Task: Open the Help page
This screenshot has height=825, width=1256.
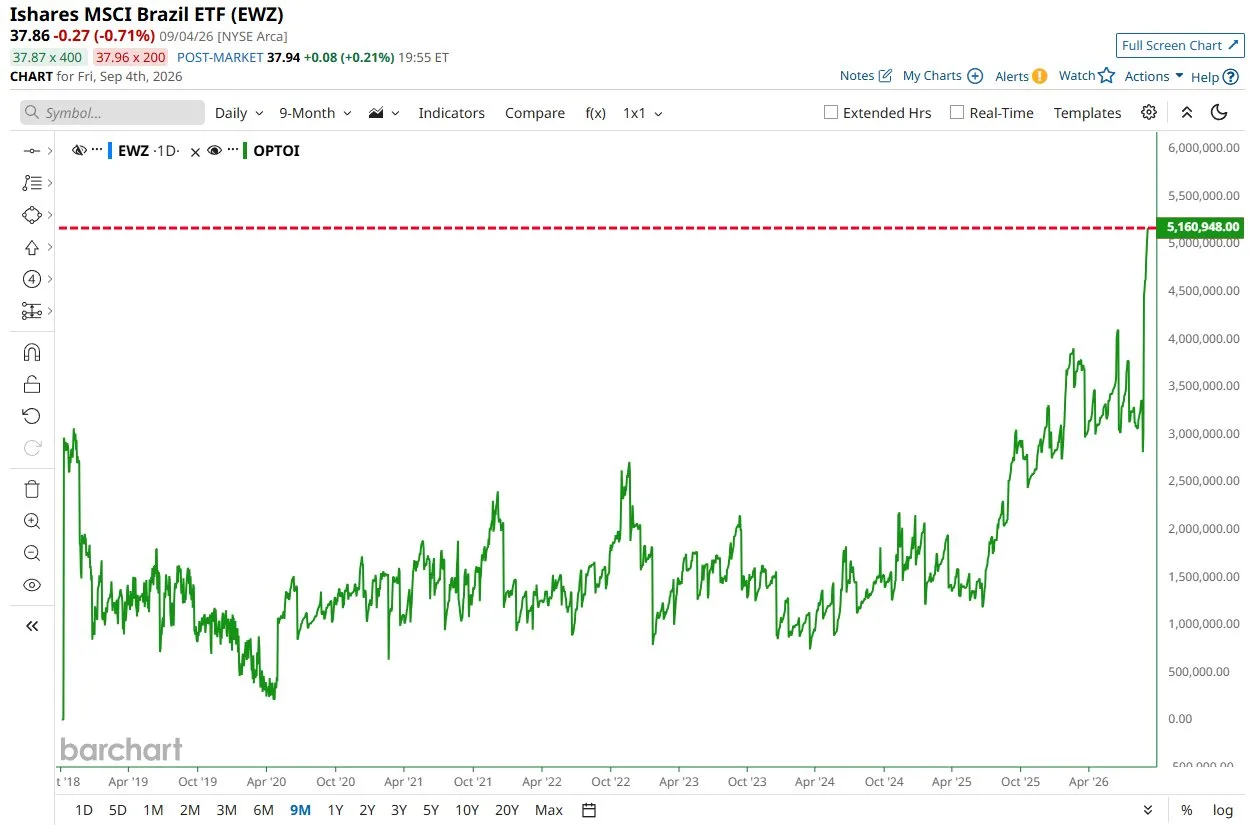Action: click(x=1215, y=77)
